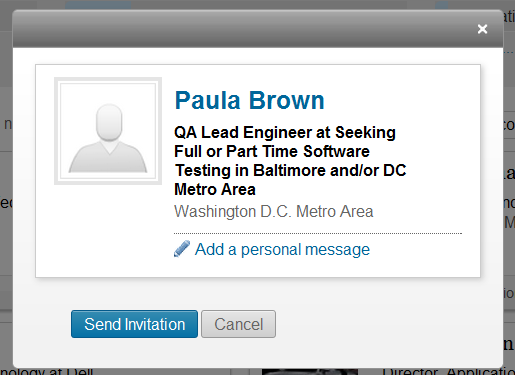515x375 pixels.
Task: Click the Metro Area headline line
Action: click(215, 189)
